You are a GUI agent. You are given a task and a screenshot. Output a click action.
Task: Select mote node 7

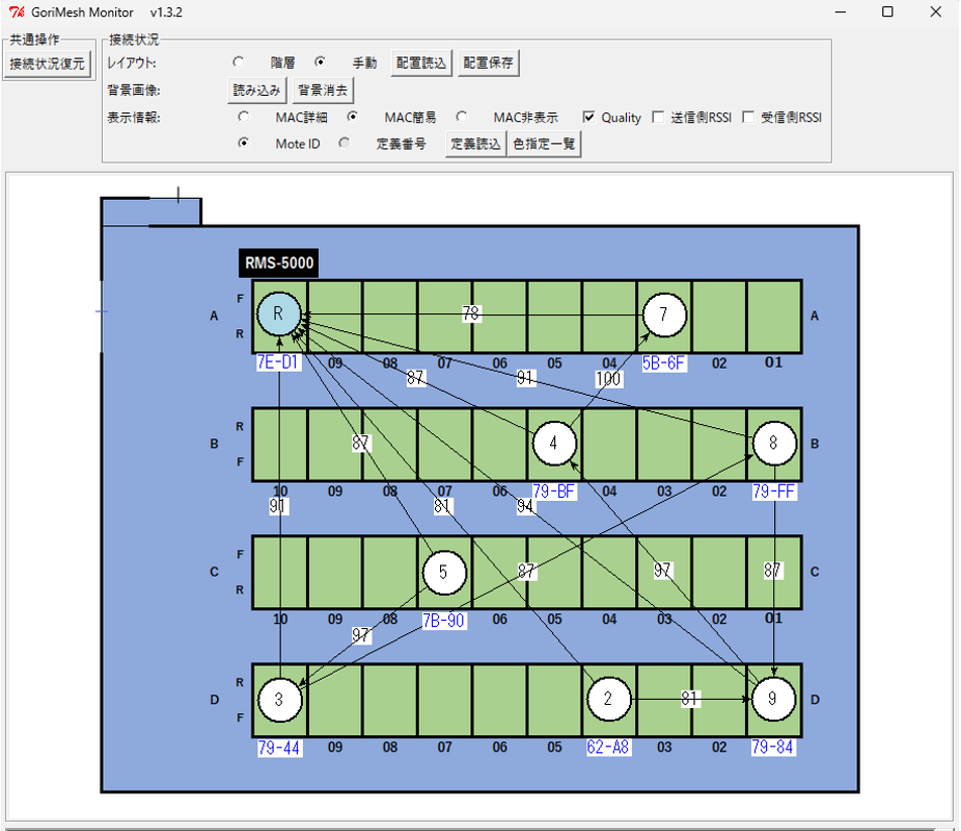pyautogui.click(x=664, y=314)
